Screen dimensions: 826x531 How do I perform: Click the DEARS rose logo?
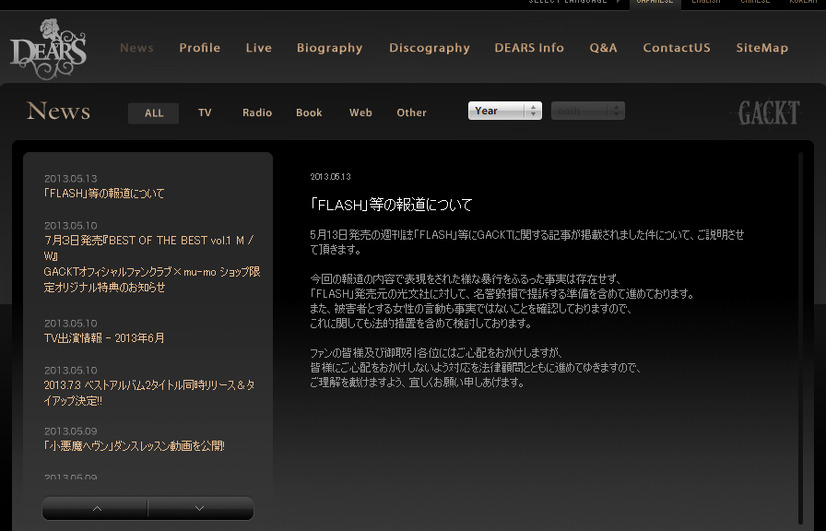(48, 48)
